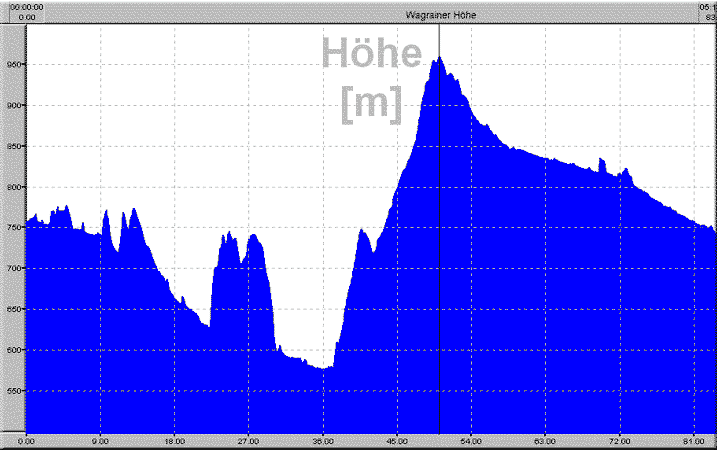Screen dimensions: 717x450
Task: Click the 9.00 distance axis label
Action: pos(100,441)
